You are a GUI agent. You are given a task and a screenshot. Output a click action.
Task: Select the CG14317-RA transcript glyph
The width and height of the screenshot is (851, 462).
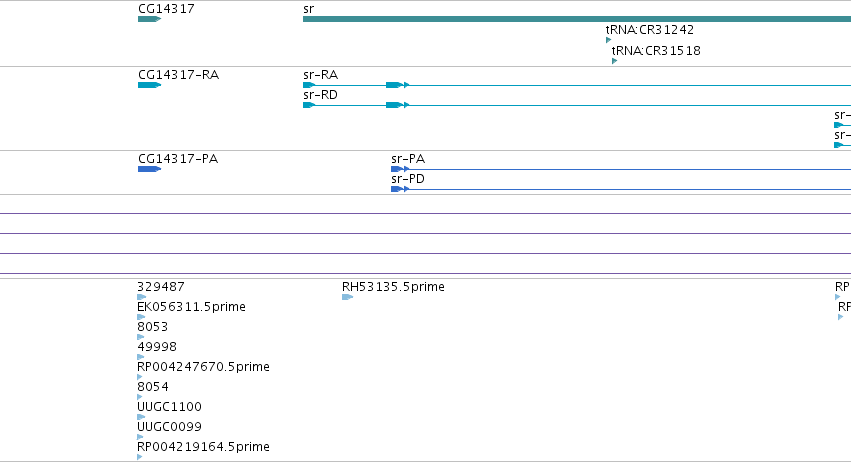[x=149, y=85]
